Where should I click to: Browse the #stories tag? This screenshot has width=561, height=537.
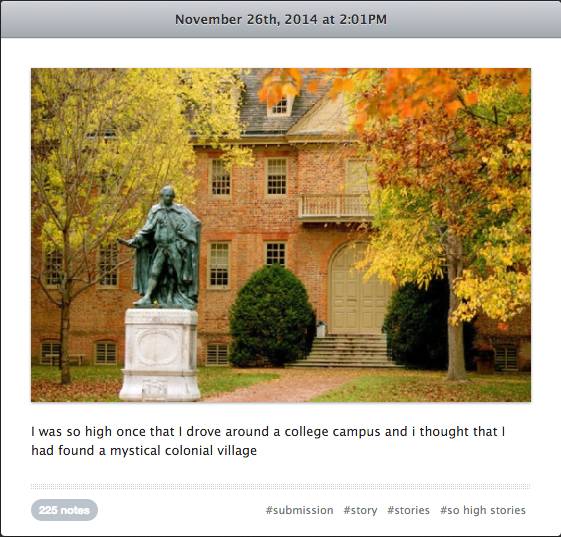(408, 510)
